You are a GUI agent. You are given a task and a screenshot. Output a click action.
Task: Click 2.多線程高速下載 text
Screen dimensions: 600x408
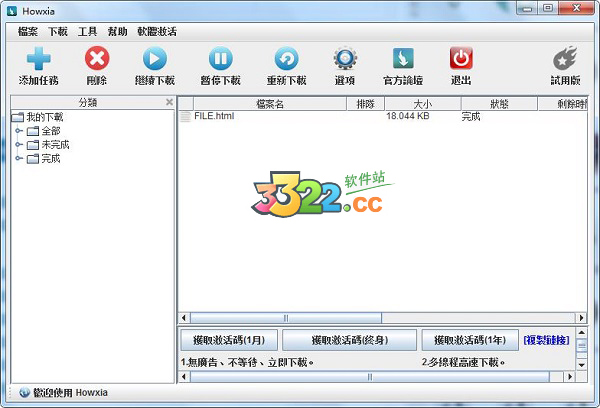463,362
